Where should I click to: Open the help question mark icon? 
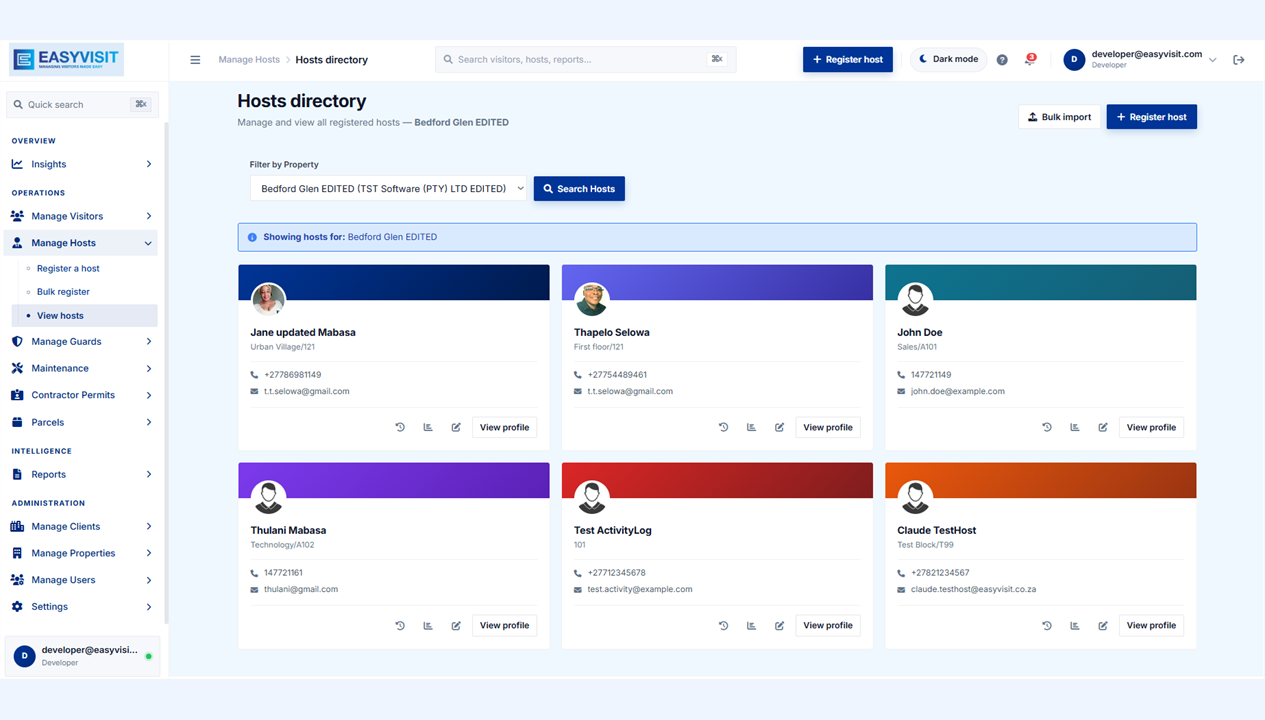1002,60
